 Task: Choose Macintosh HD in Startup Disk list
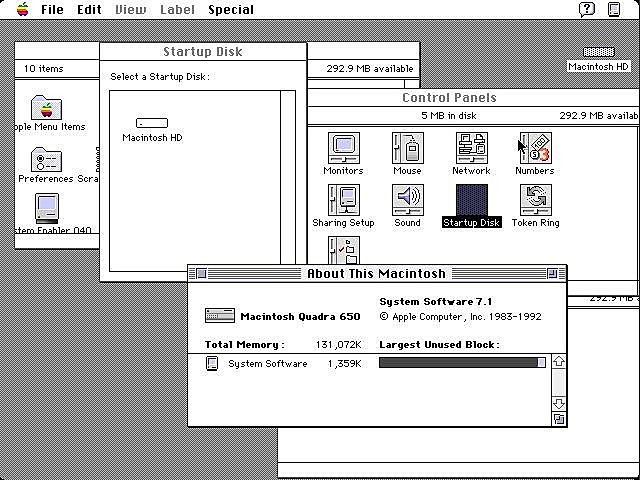pos(152,123)
